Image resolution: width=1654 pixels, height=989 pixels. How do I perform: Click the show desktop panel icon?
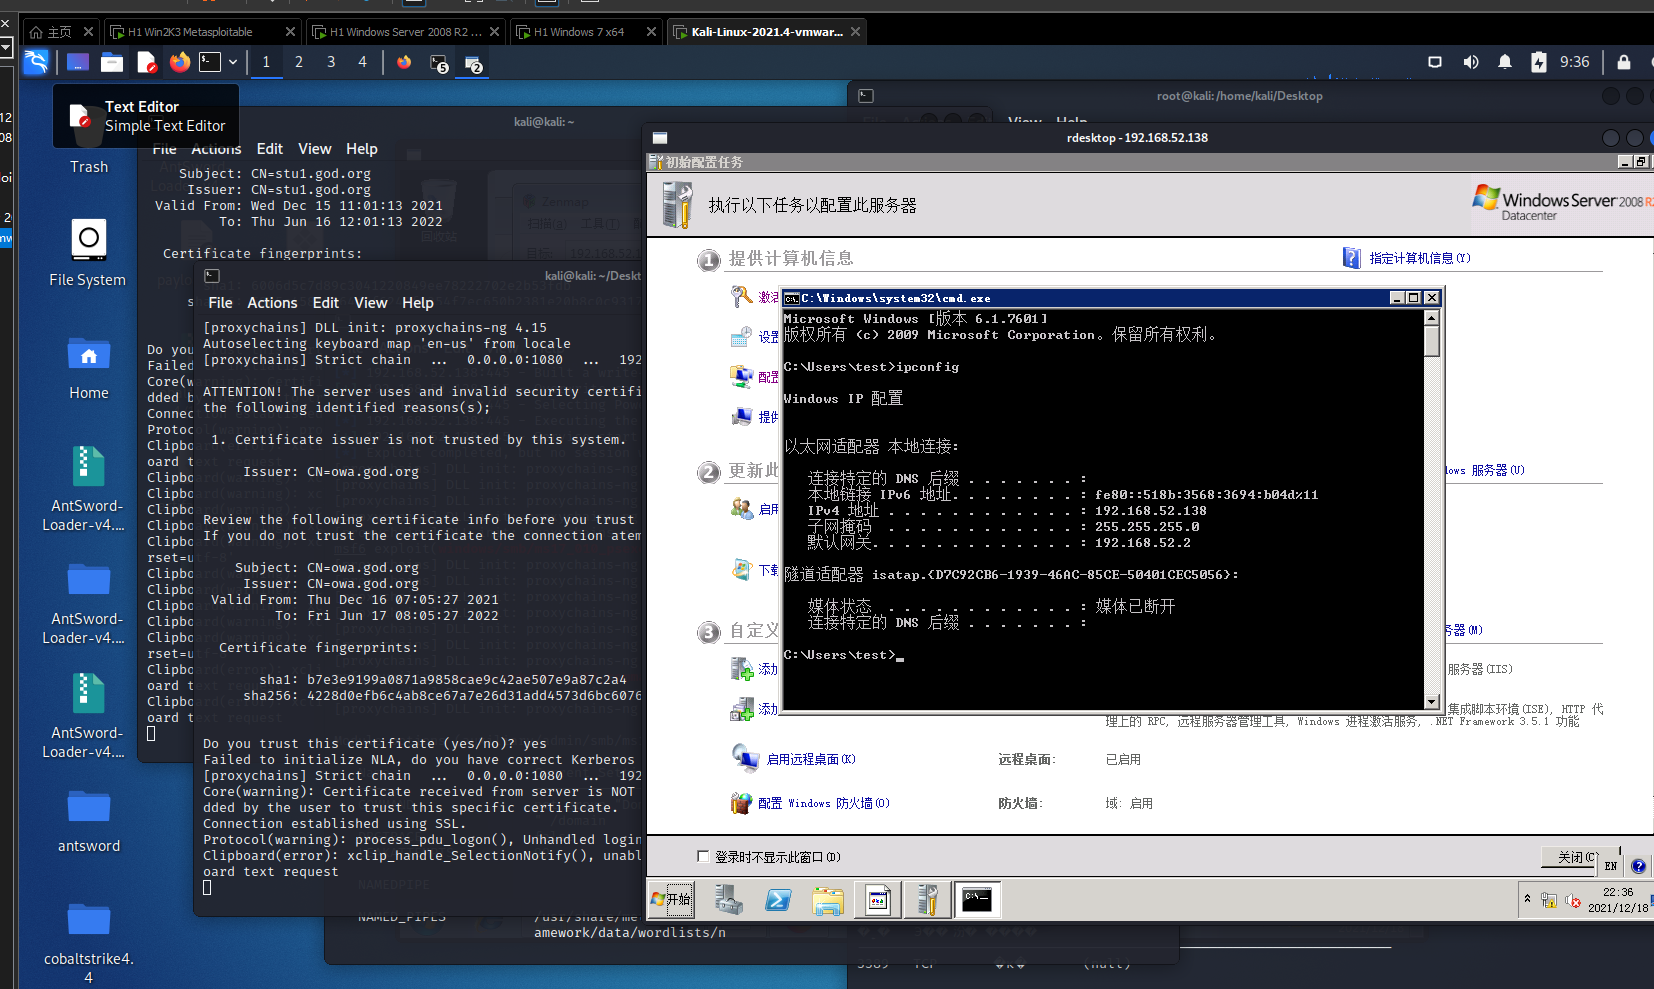[78, 62]
